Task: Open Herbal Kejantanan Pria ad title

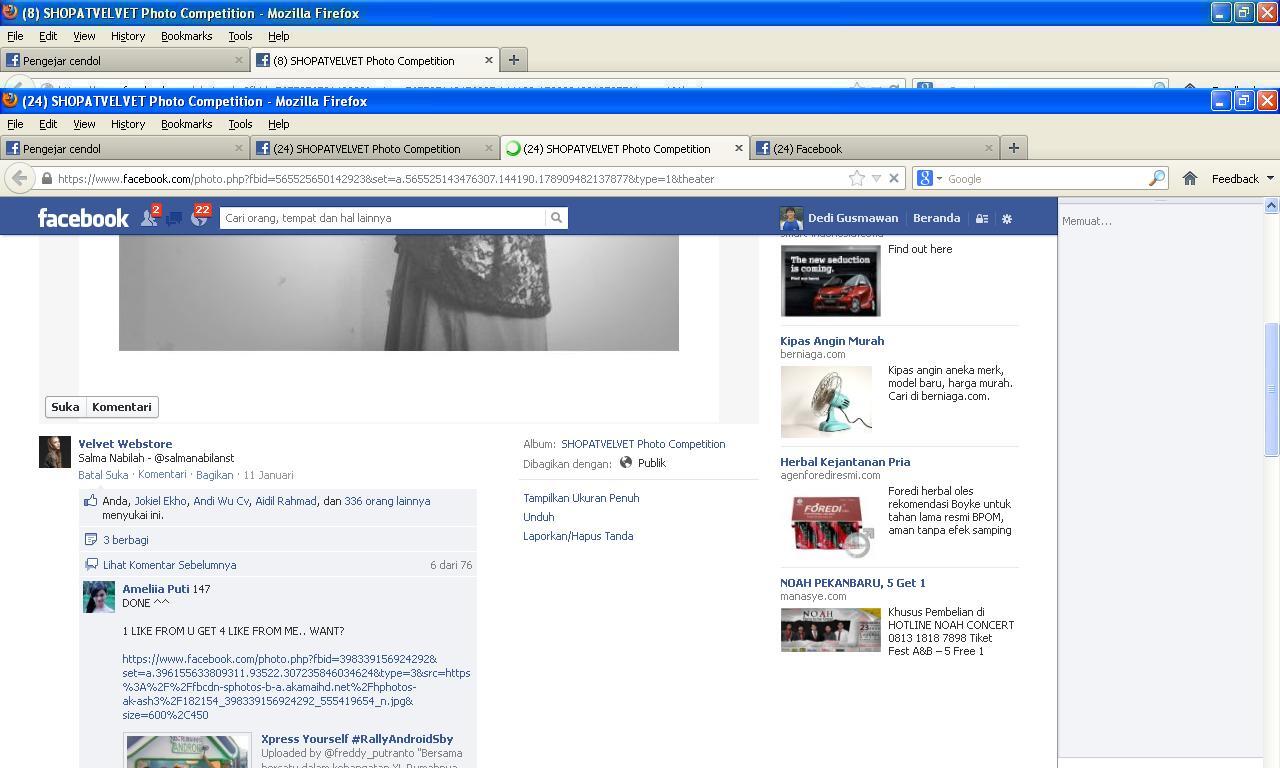Action: coord(845,462)
